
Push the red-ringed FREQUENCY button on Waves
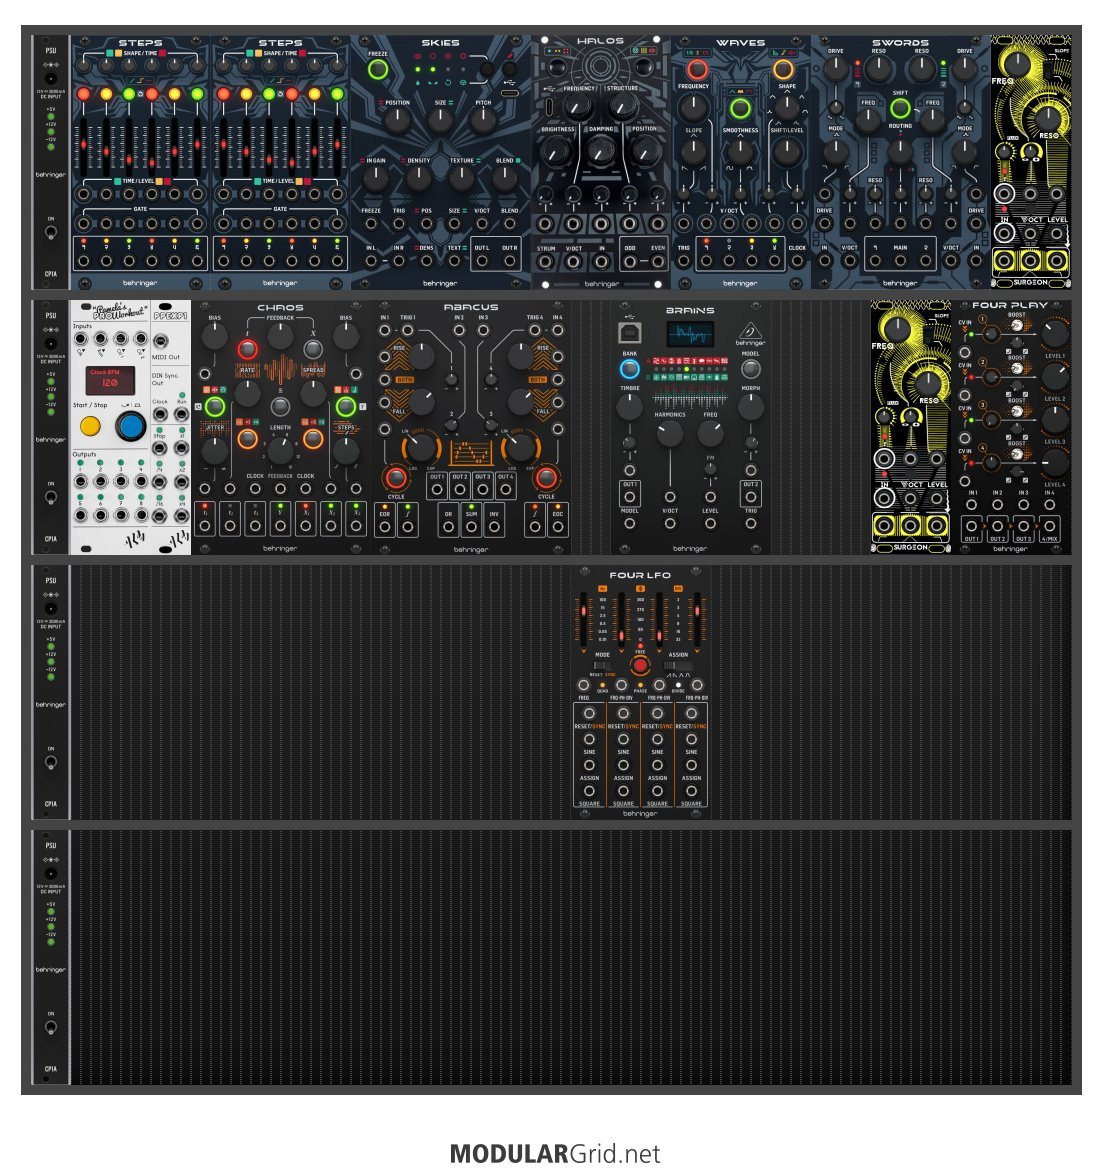point(697,70)
